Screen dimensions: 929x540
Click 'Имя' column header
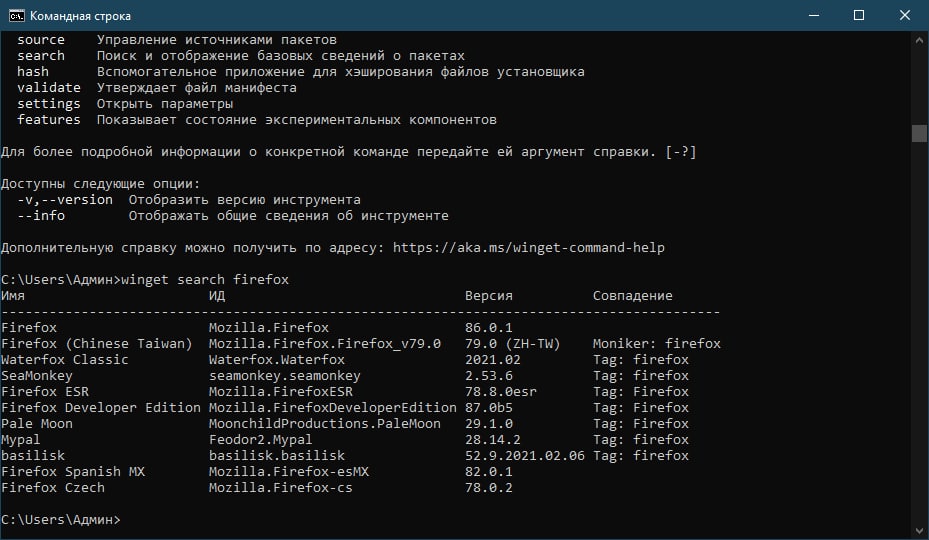coord(12,296)
